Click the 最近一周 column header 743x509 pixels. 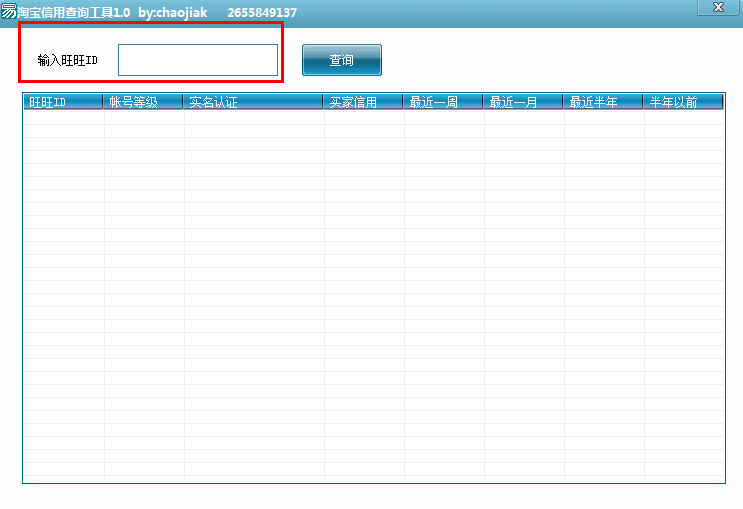click(x=443, y=102)
